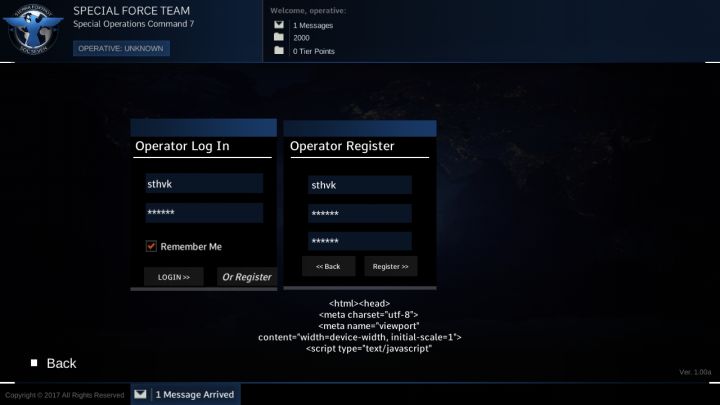Image resolution: width=720 pixels, height=405 pixels.
Task: Click the Or Register button
Action: coord(247,277)
